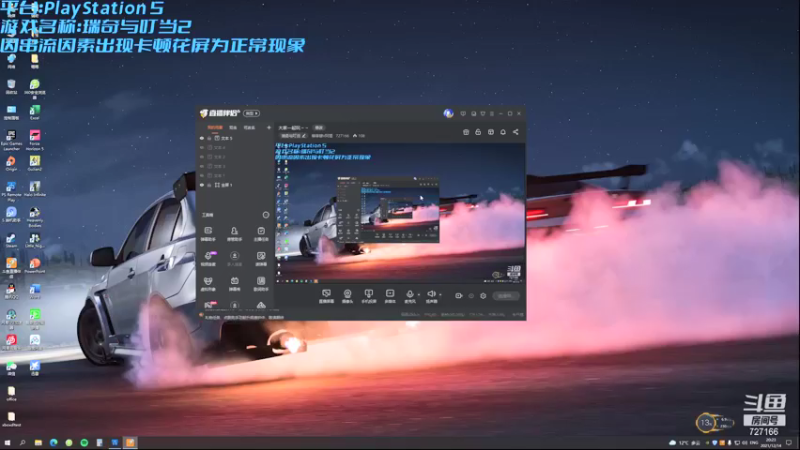Open the settings gear in streaming app
The height and width of the screenshot is (450, 800).
point(483,296)
